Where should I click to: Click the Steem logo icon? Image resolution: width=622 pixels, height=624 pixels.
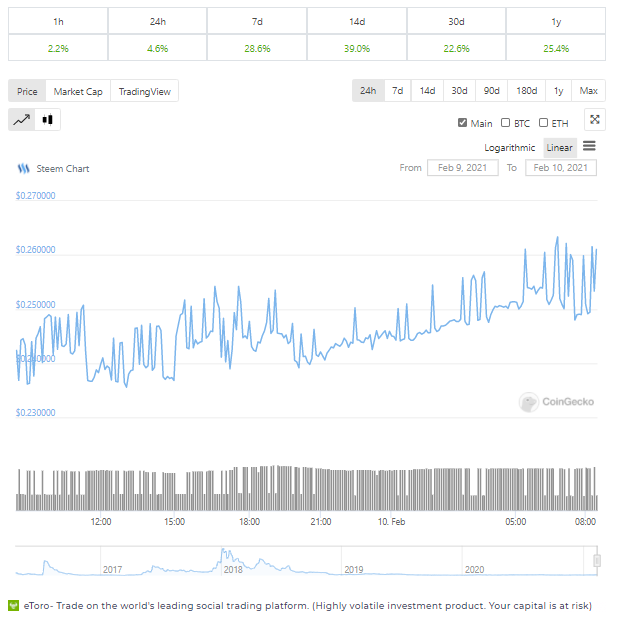(23, 169)
